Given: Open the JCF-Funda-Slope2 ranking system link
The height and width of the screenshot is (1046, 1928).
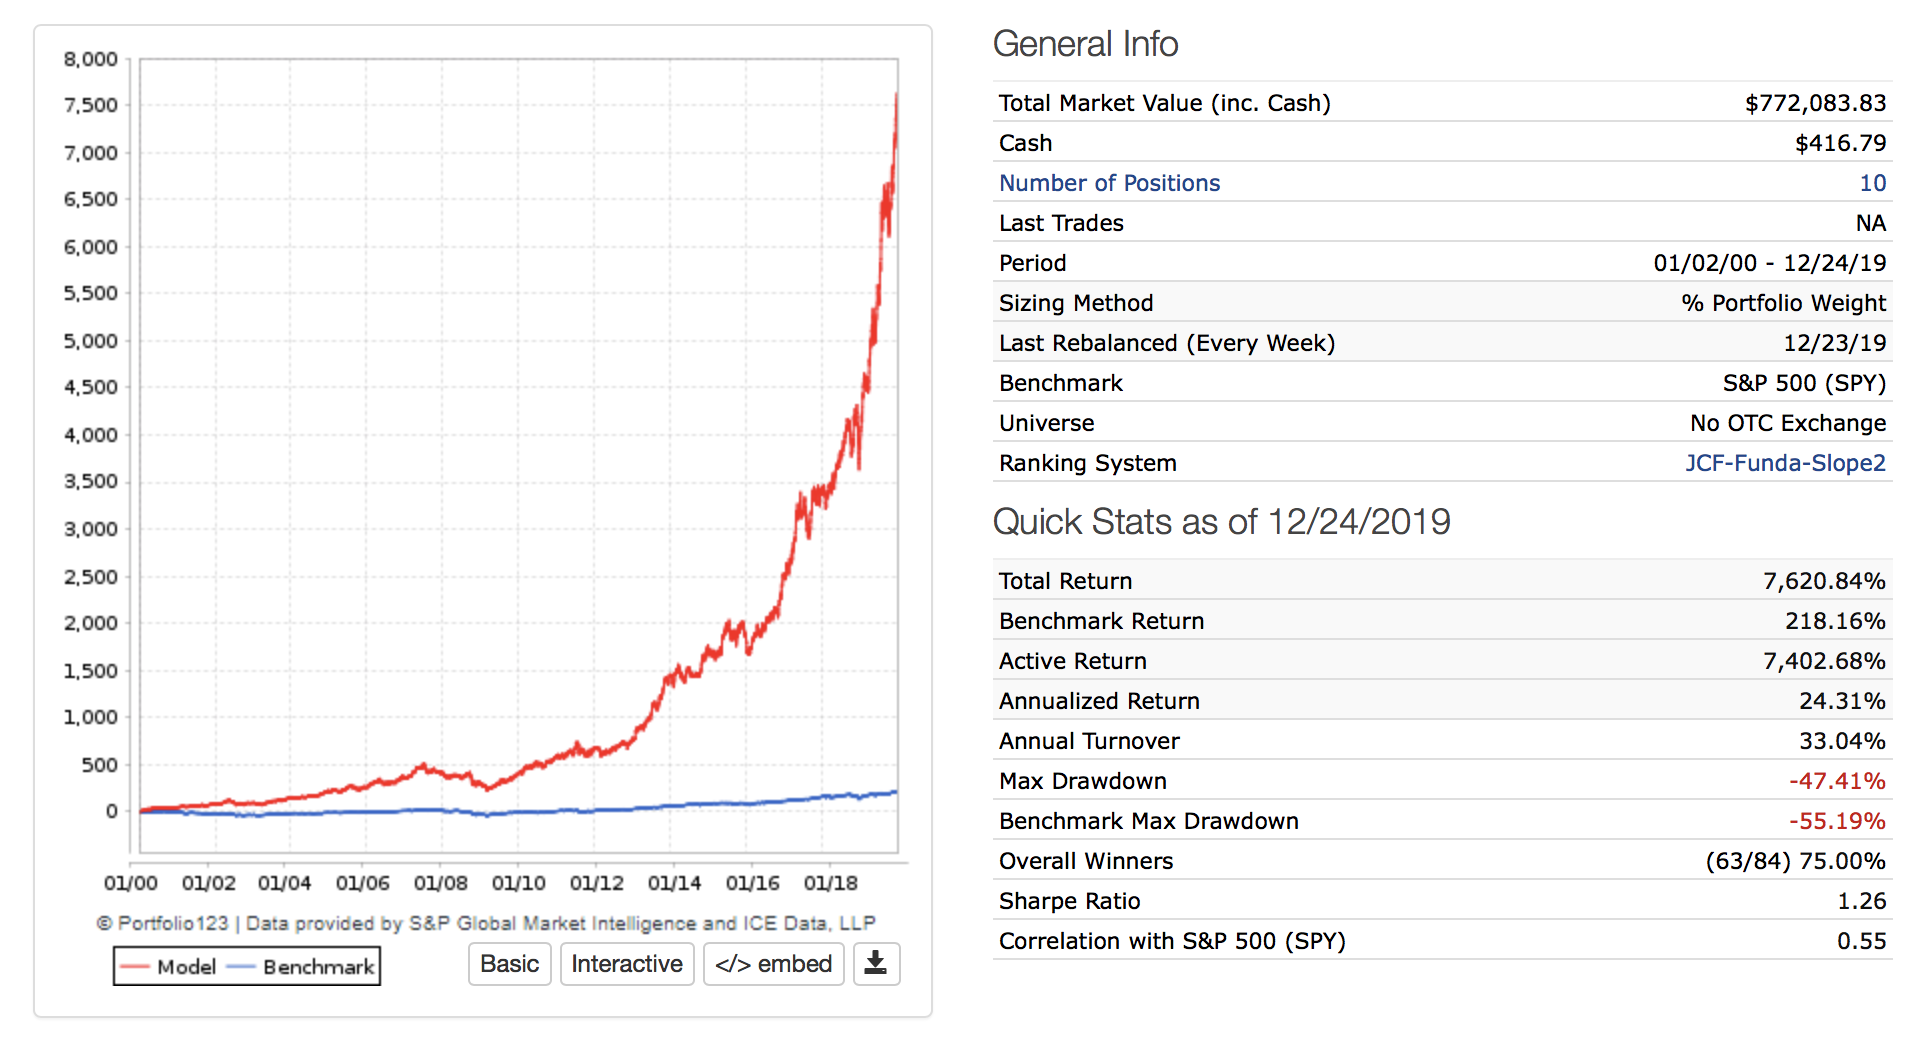Looking at the screenshot, I should [1785, 463].
